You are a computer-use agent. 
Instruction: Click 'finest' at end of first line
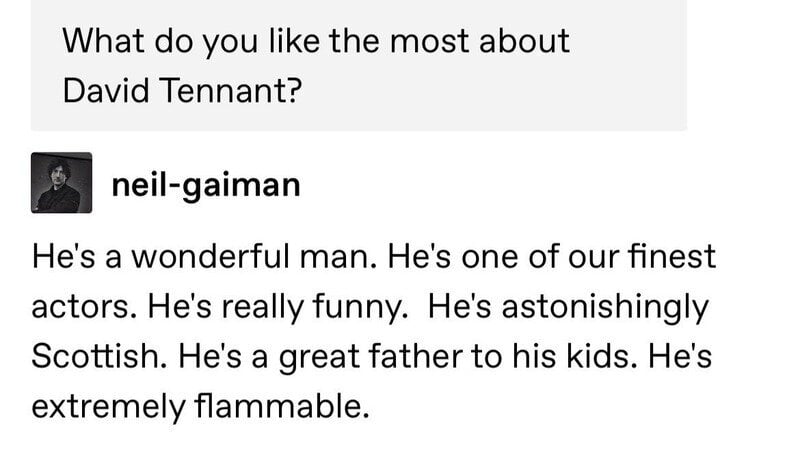[x=678, y=257]
